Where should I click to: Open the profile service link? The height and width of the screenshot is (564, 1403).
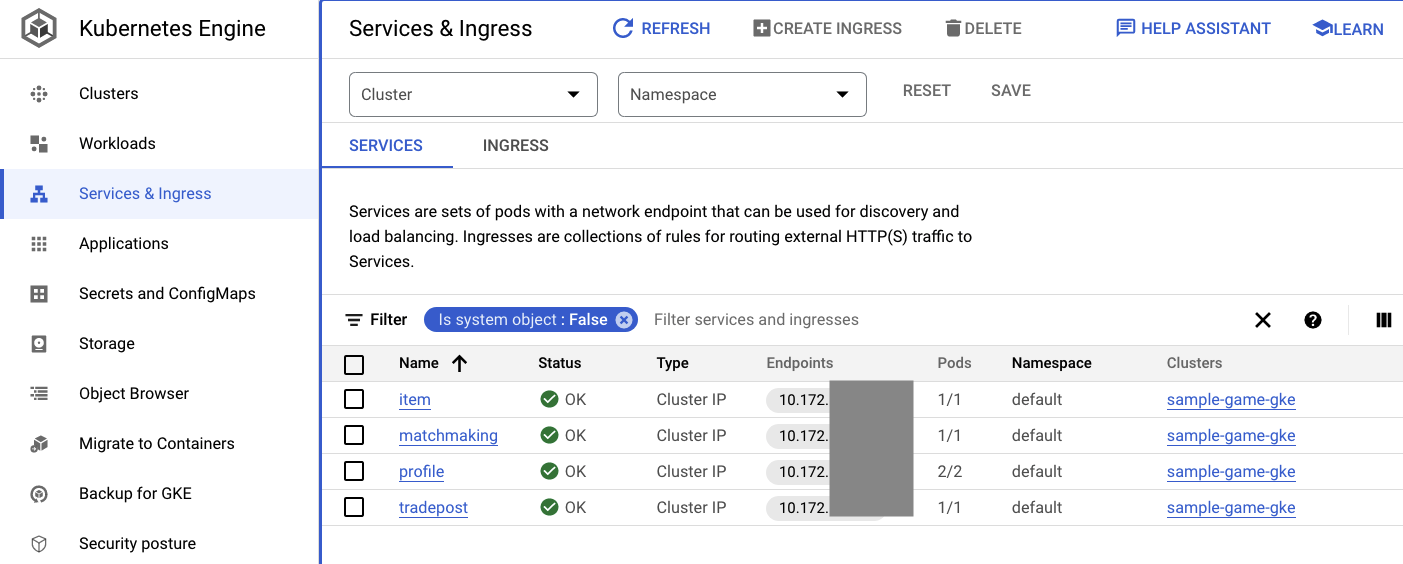421,472
